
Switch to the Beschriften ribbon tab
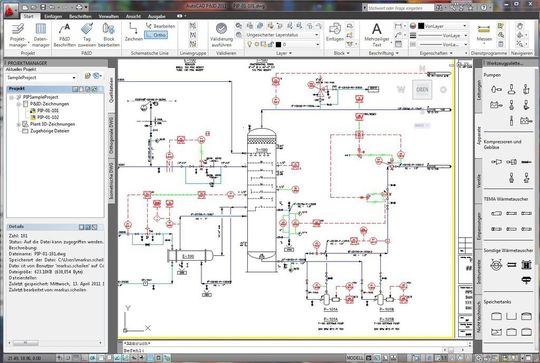pos(80,16)
